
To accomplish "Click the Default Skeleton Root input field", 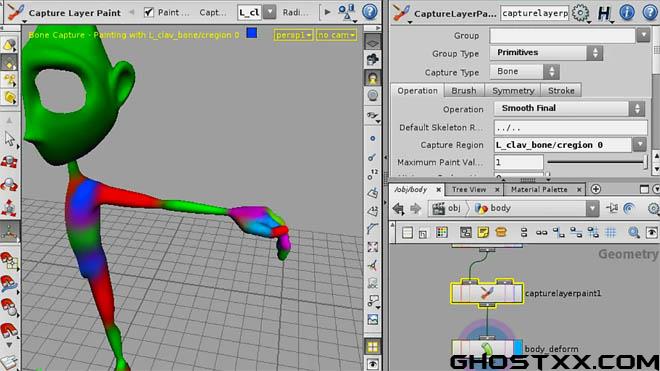I will click(x=570, y=128).
